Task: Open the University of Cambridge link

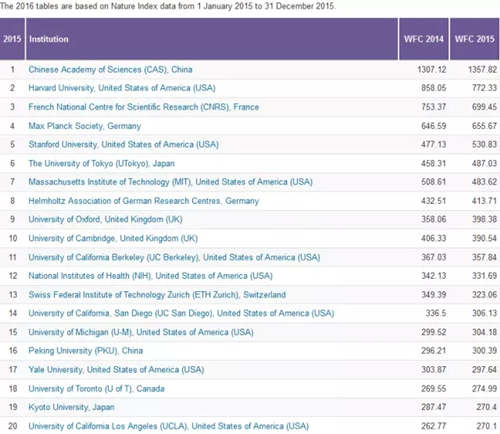Action: tap(113, 238)
